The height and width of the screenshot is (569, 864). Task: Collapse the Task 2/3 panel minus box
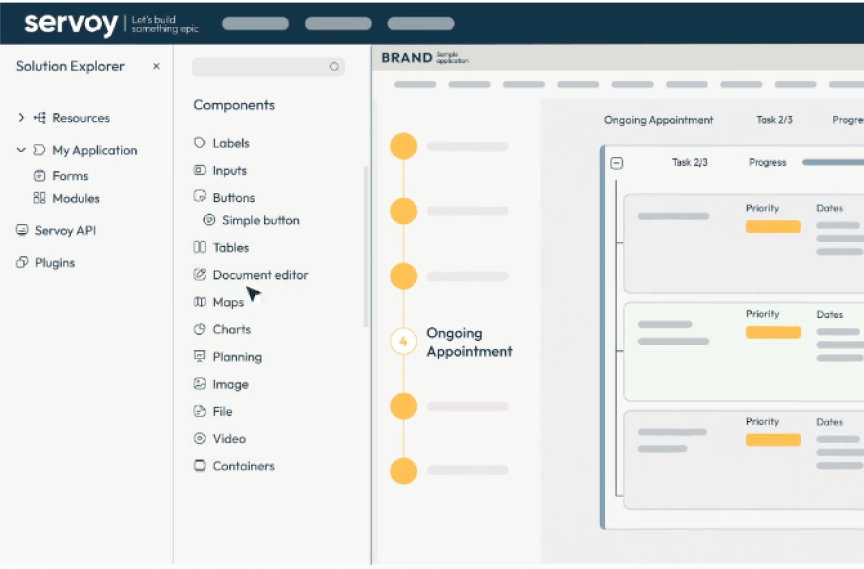(x=617, y=163)
